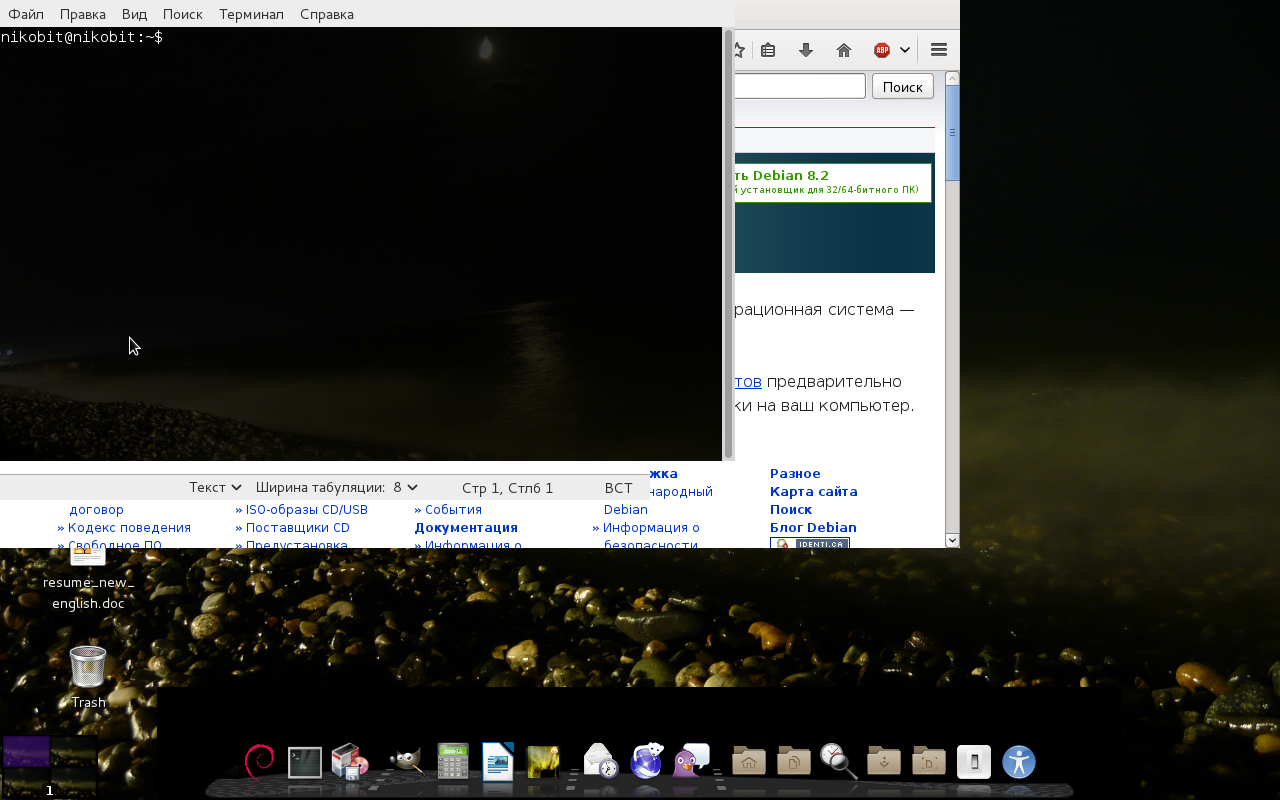Viewport: 1280px width, 800px height.
Task: Switch to the purple workspace thumbnail
Action: (26, 751)
